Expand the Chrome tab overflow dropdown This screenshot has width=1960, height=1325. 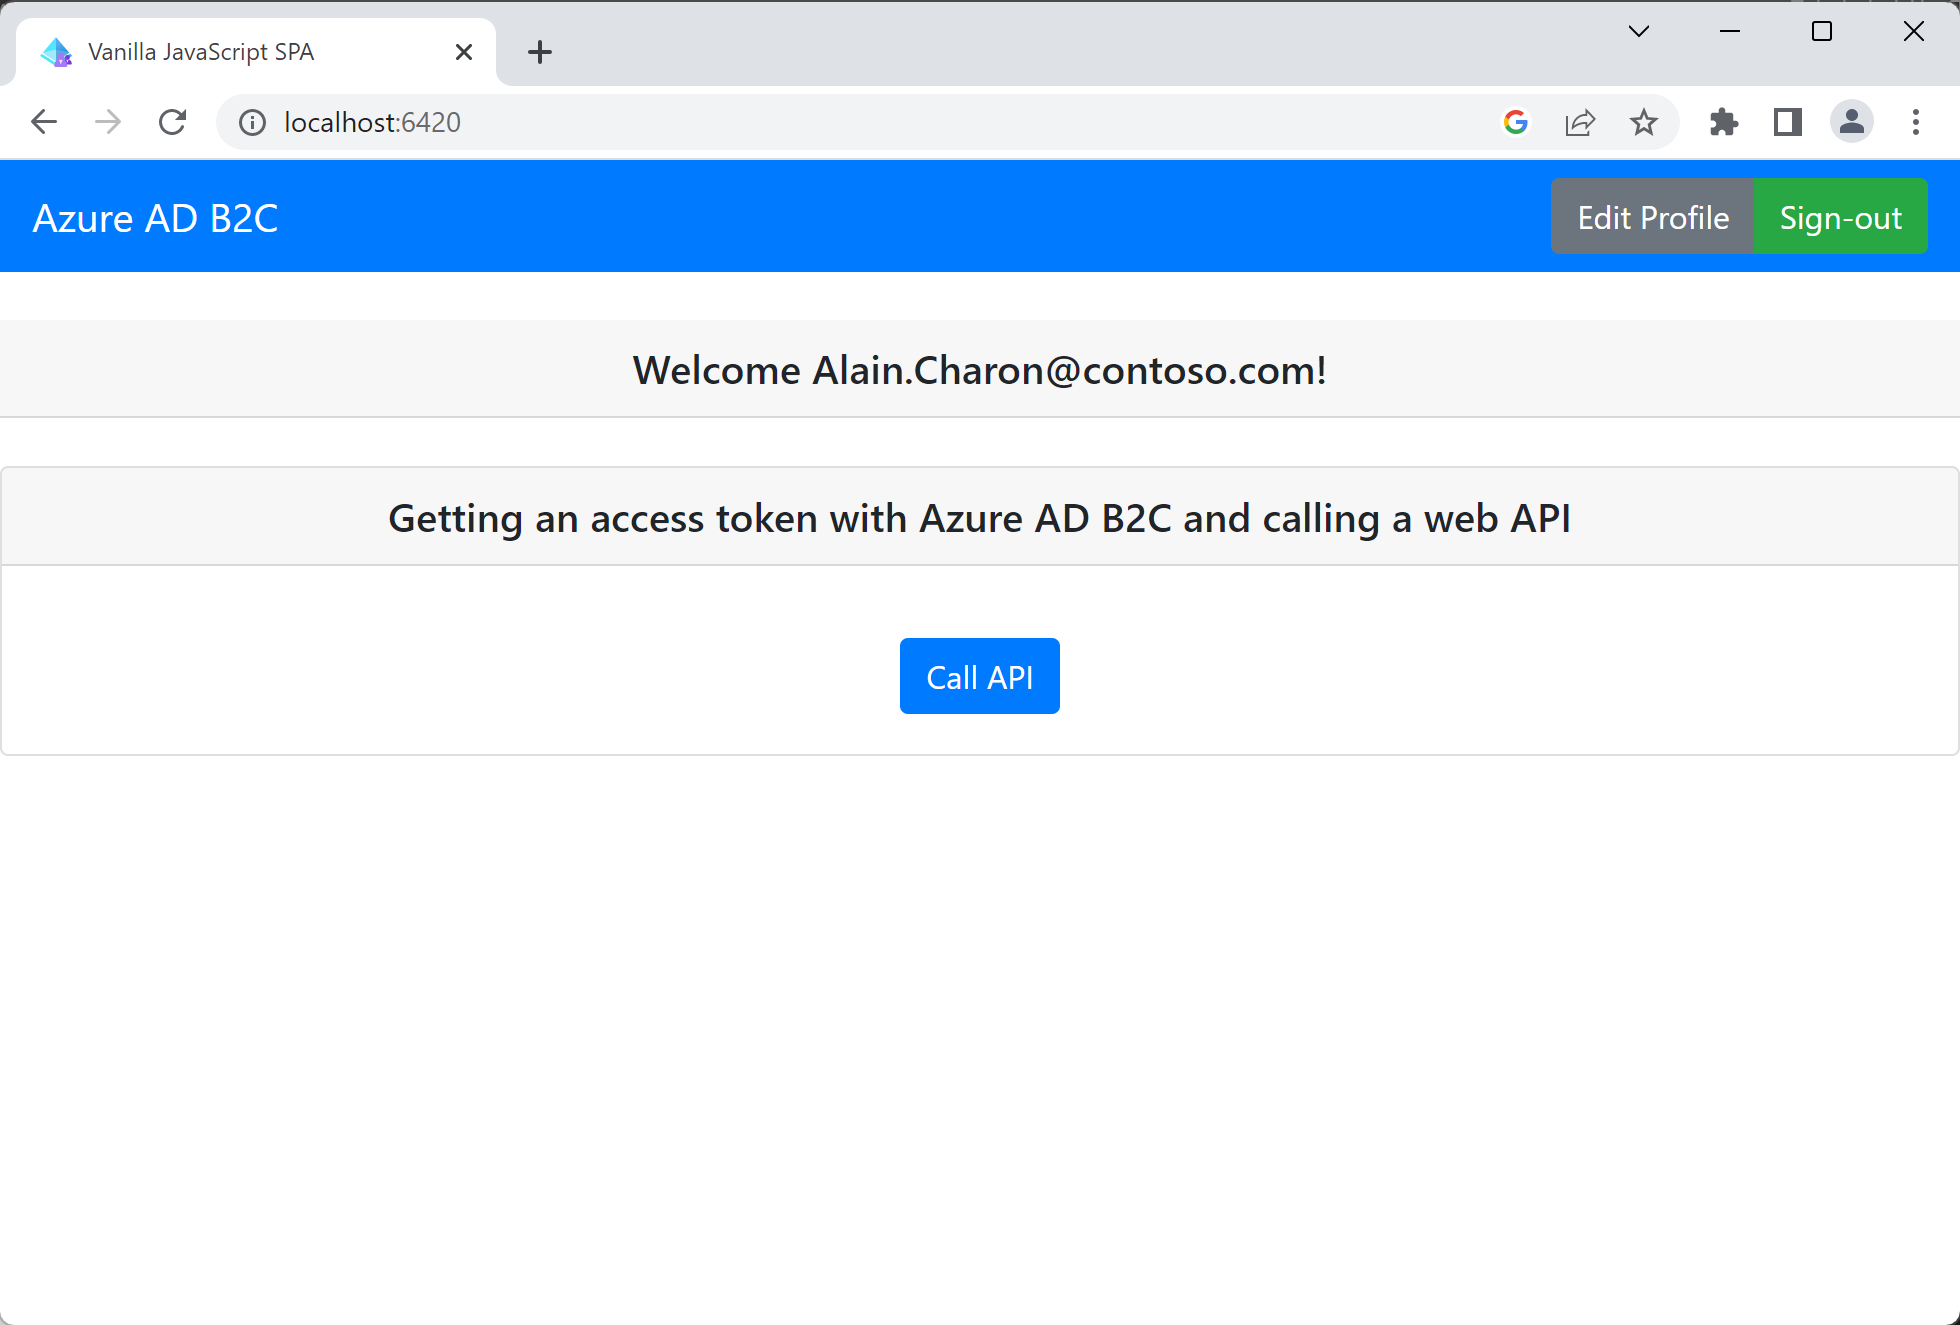1639,33
